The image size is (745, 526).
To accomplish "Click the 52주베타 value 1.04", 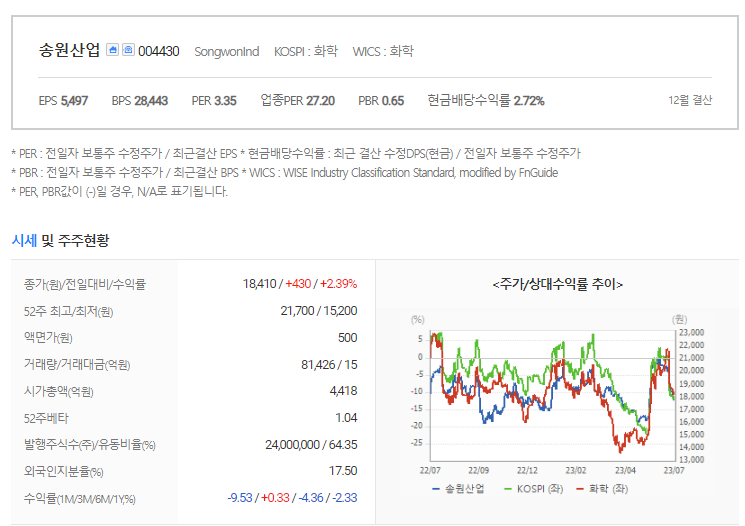I will tap(346, 418).
